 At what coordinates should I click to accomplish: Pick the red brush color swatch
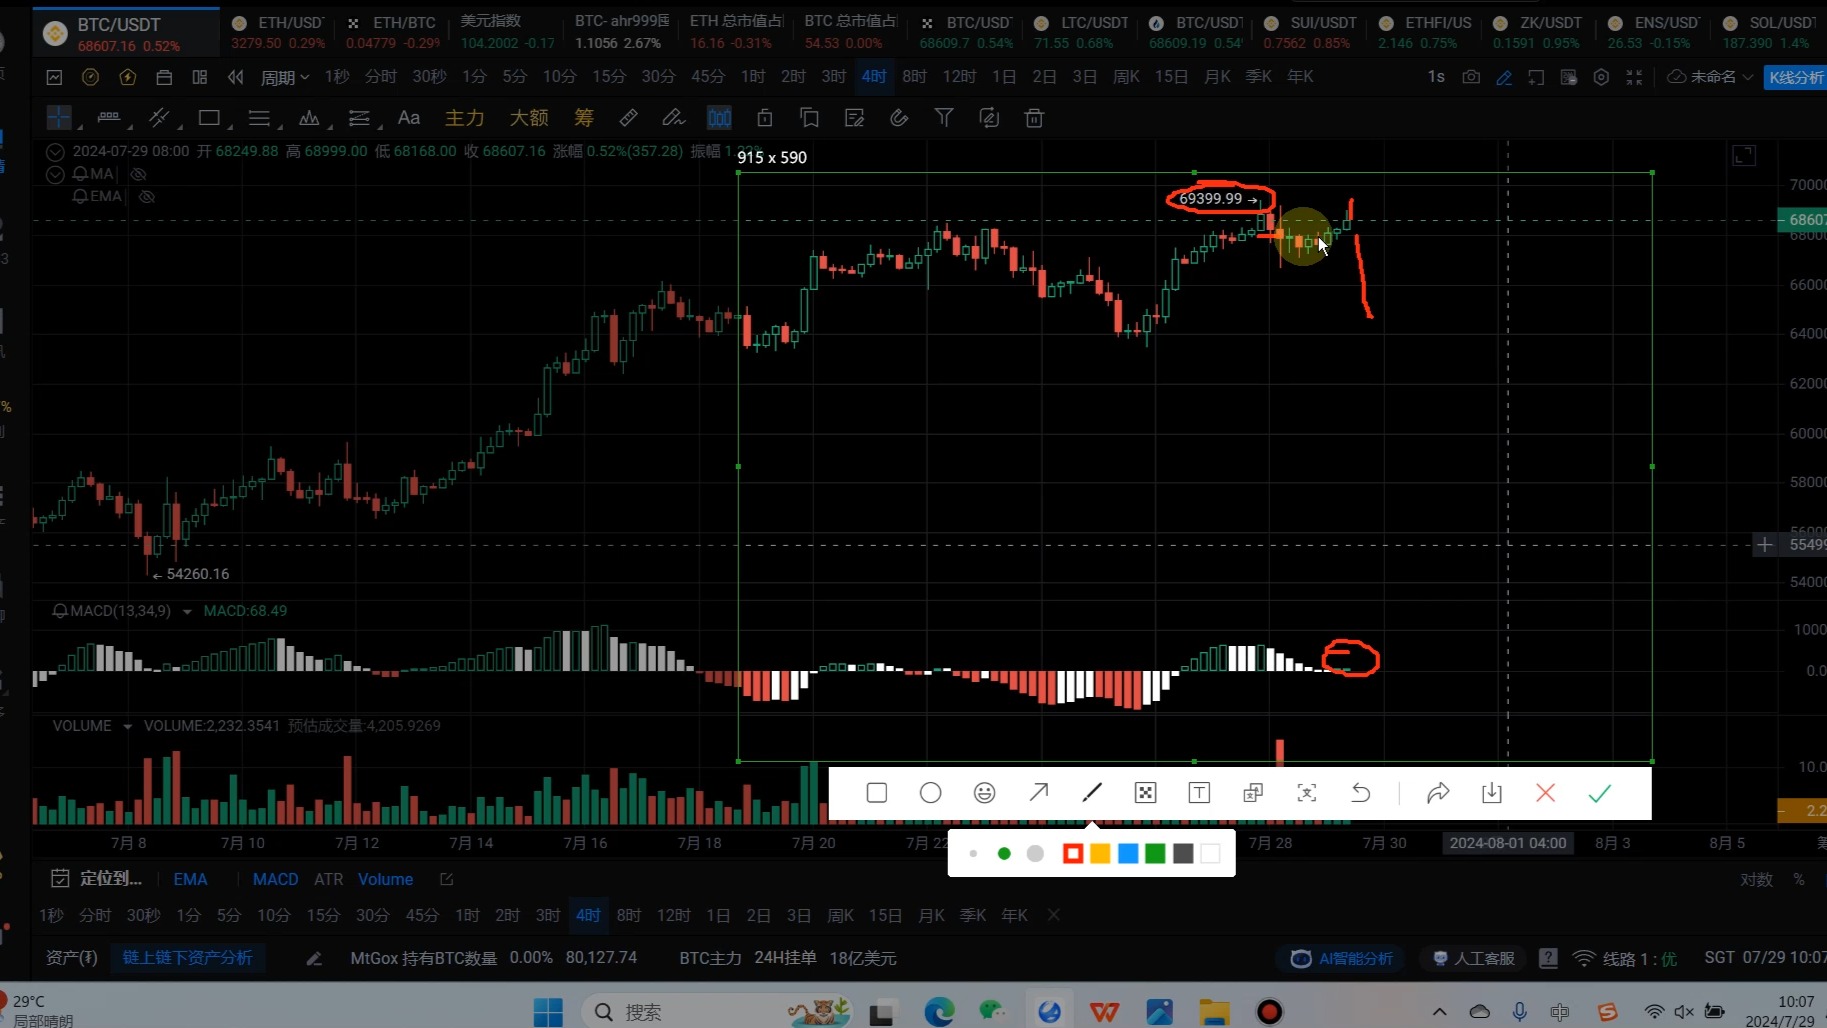click(1073, 853)
